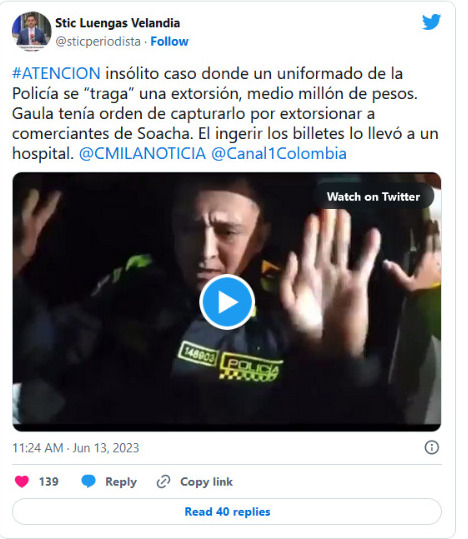Follow the @sticperiodista account
This screenshot has width=468, height=539.
click(169, 42)
